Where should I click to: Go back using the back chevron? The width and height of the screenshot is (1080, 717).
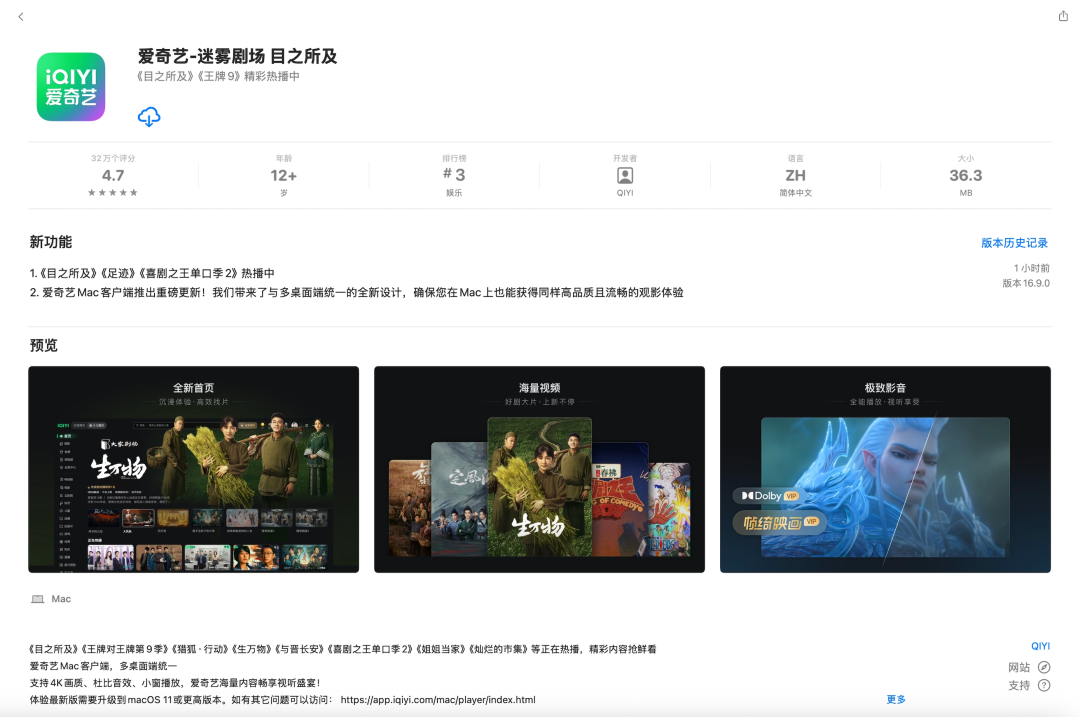pyautogui.click(x=21, y=17)
